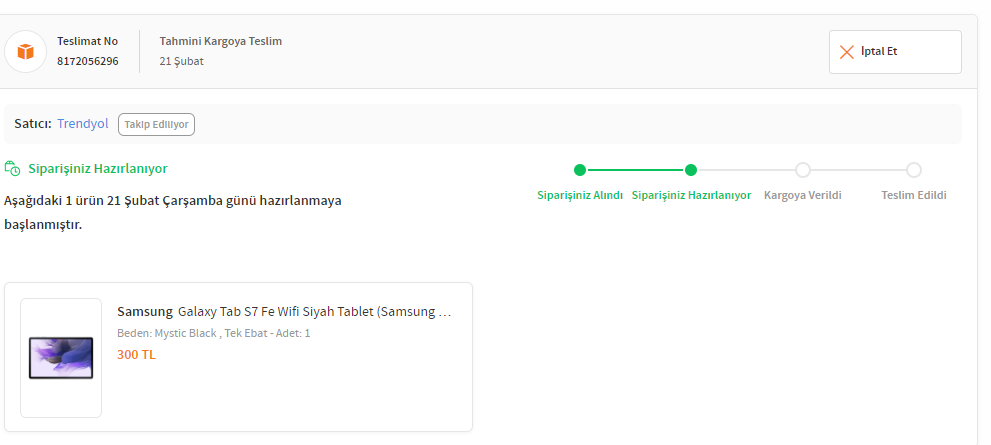
Task: Select the Teslim Edildi step circle
Action: tap(914, 170)
